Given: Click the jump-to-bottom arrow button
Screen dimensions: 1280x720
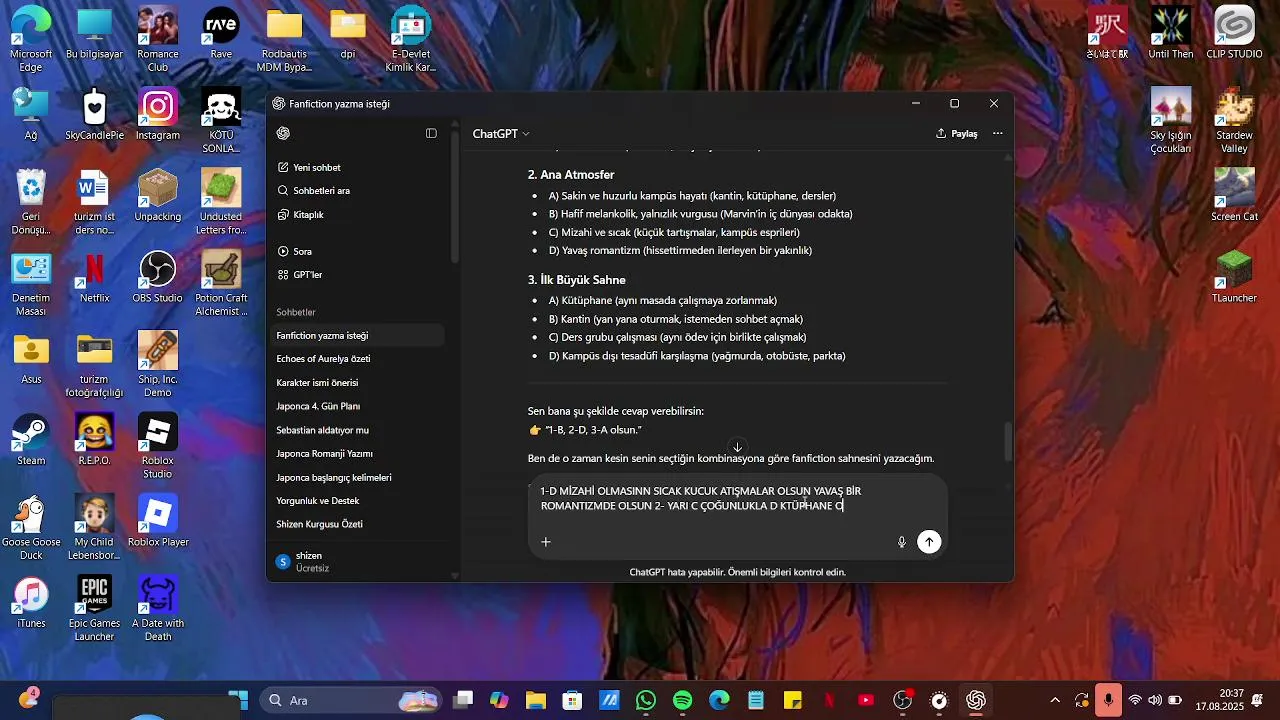Looking at the screenshot, I should 737,447.
